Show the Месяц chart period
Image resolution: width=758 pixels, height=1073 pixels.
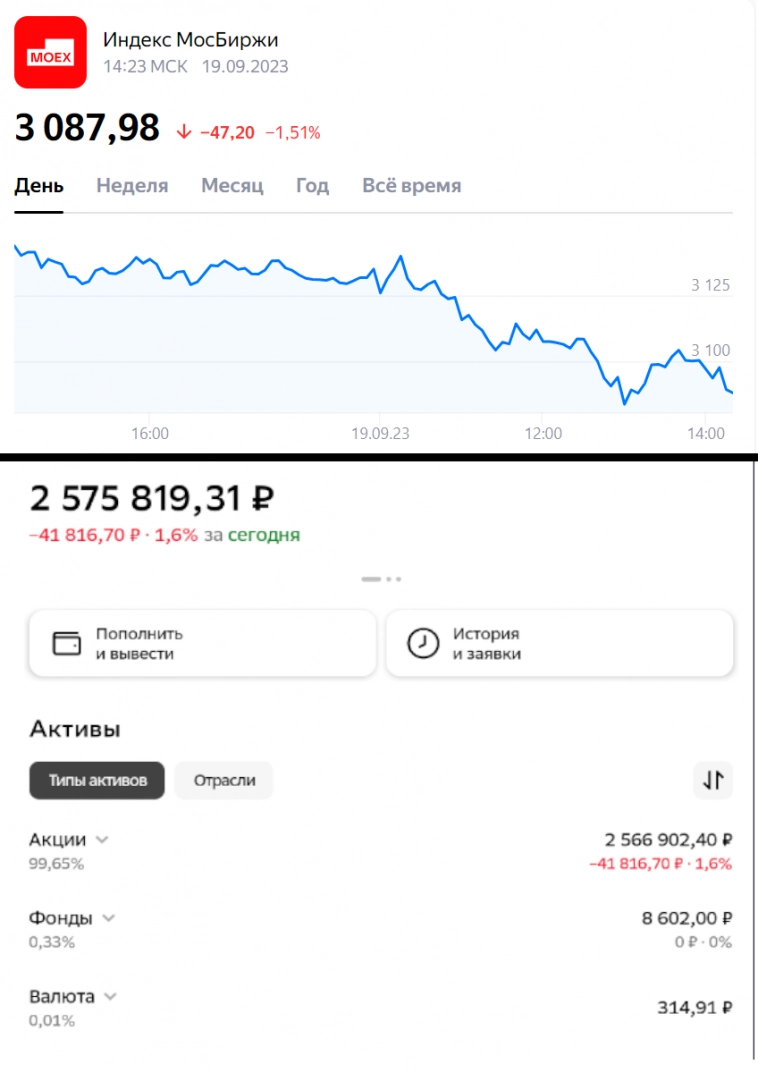click(x=232, y=186)
